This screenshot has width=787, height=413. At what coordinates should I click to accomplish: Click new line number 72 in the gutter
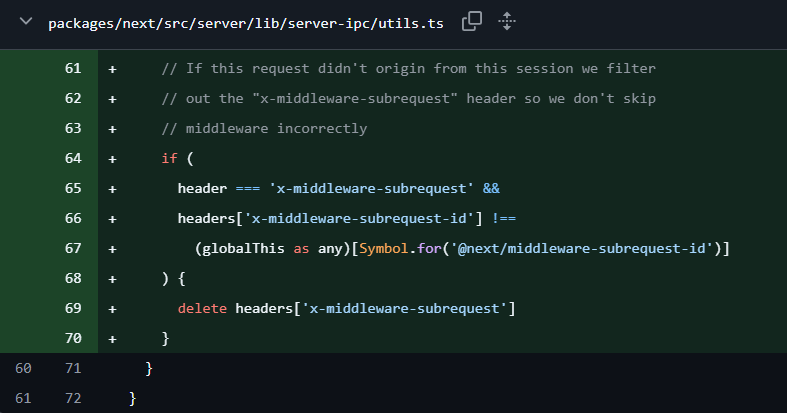pyautogui.click(x=72, y=398)
